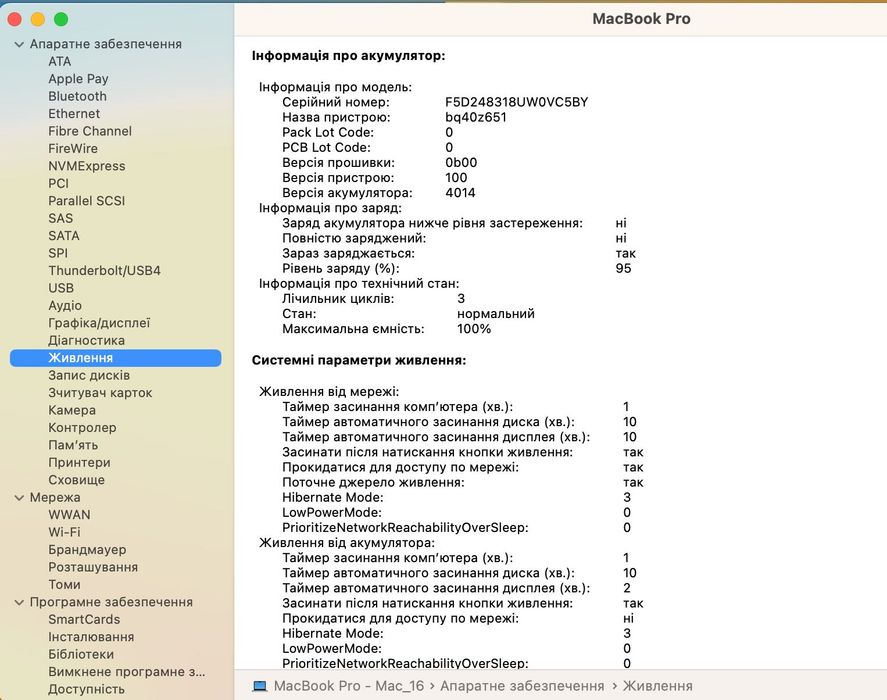Screen dimensions: 887x700
Task: Click MacBook Pro - Mac_16 in path bar
Action: pyautogui.click(x=348, y=686)
